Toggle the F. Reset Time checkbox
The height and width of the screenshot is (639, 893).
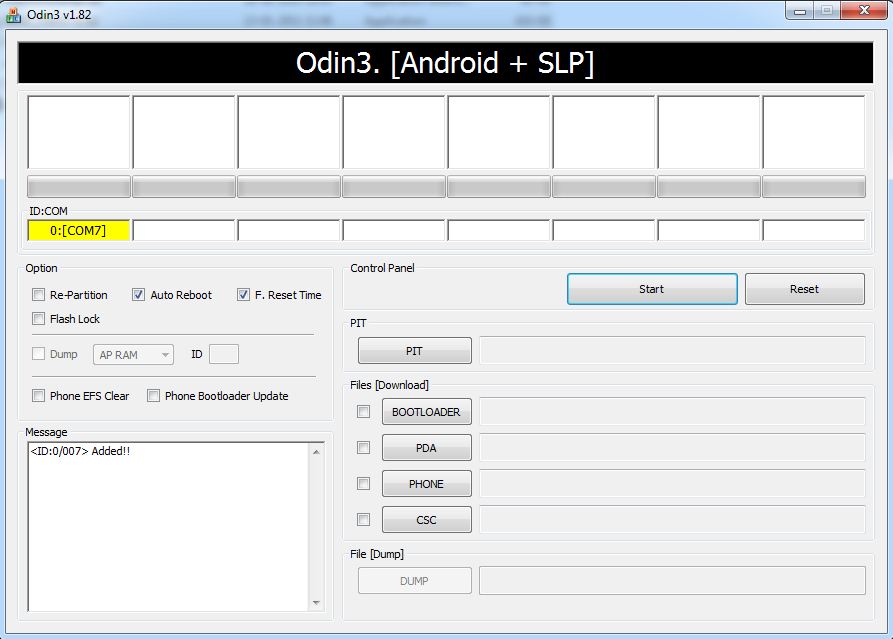pos(244,295)
